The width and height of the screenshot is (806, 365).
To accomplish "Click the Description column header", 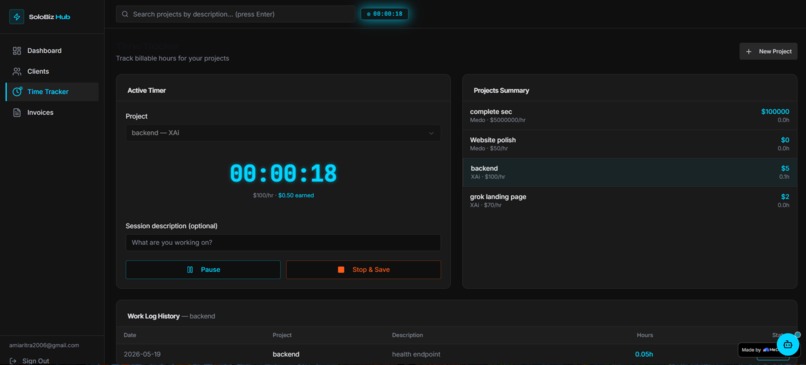I will coord(407,335).
